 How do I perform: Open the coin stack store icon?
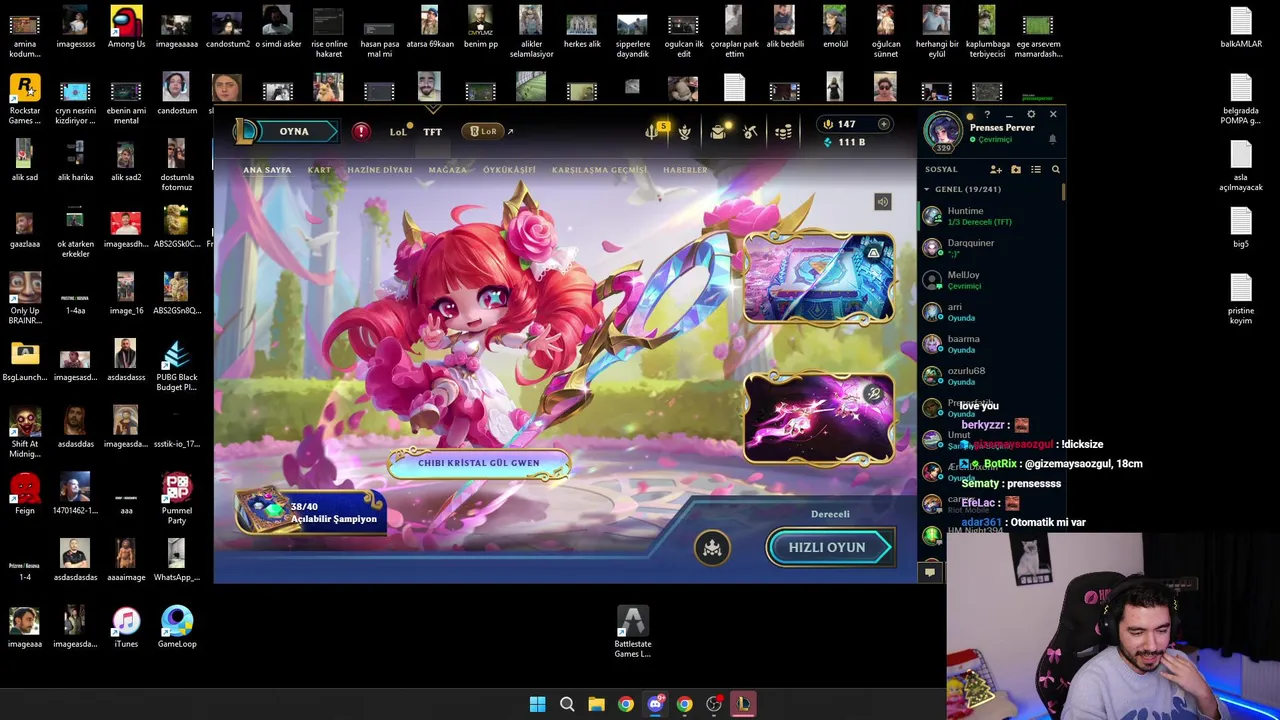(x=783, y=132)
